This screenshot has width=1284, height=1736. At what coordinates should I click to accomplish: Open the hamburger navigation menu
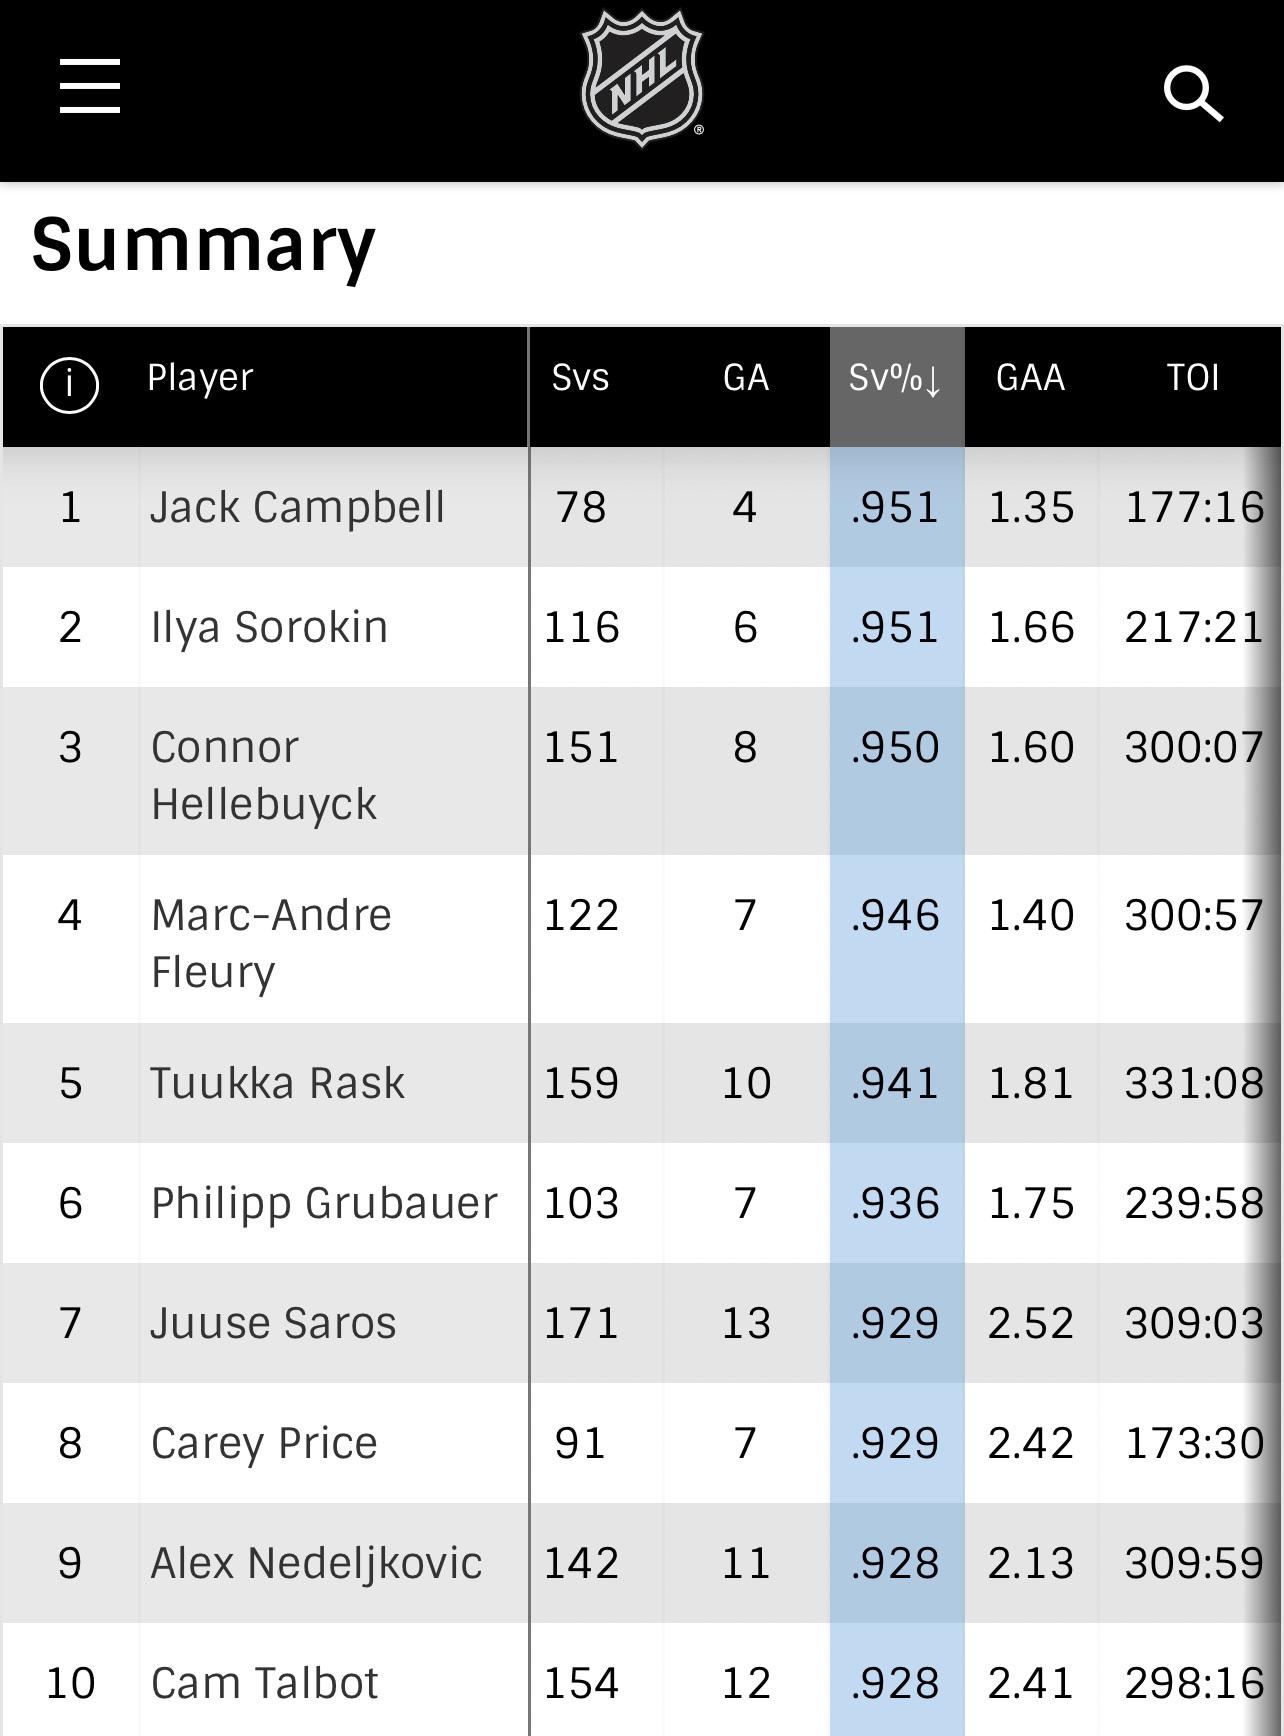88,88
